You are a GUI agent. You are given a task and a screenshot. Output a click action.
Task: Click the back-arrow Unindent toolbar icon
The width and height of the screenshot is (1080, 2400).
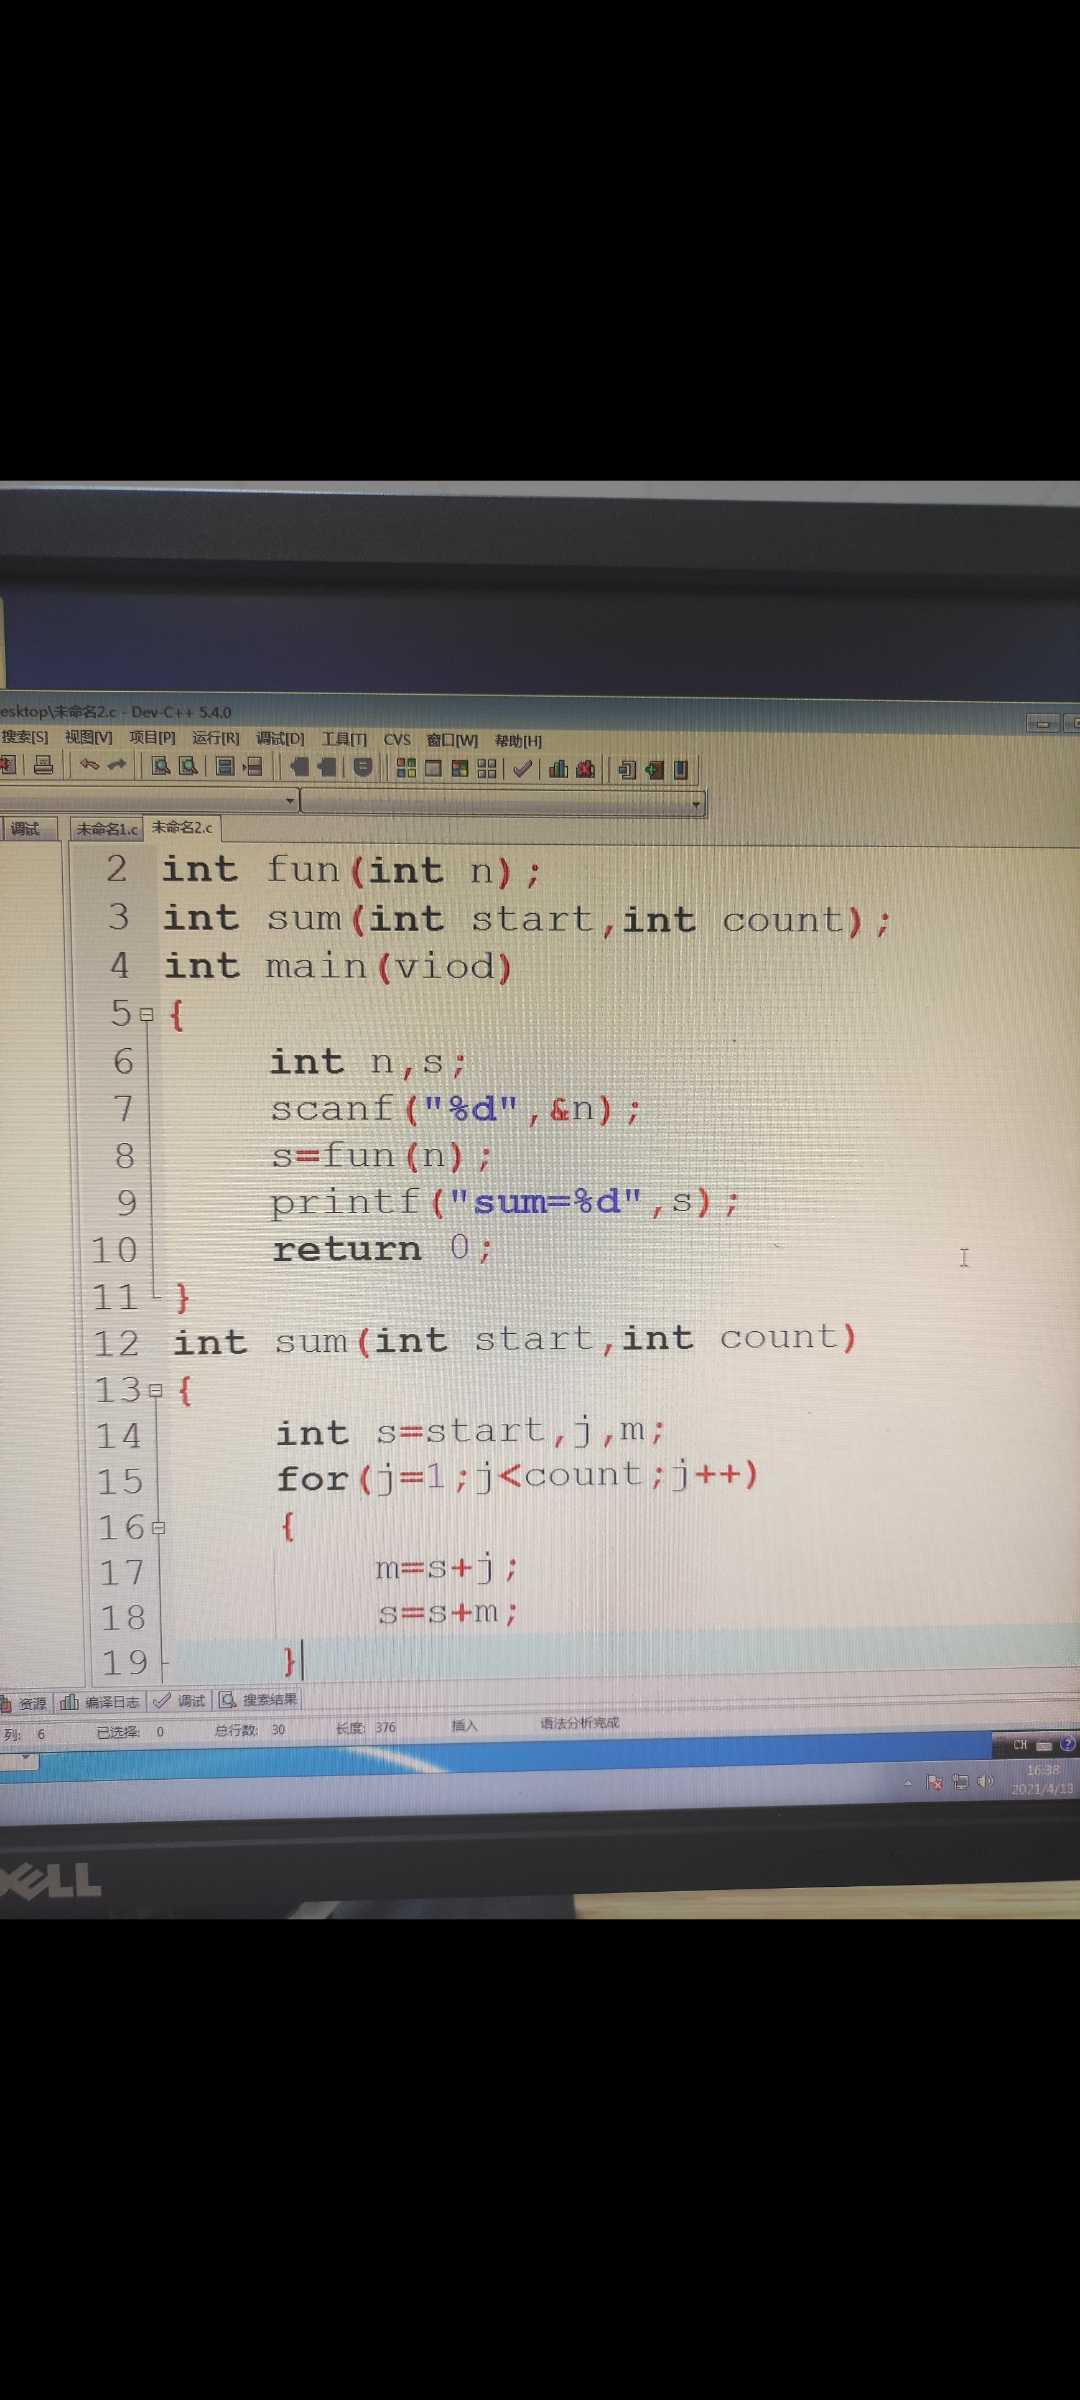pyautogui.click(x=299, y=767)
